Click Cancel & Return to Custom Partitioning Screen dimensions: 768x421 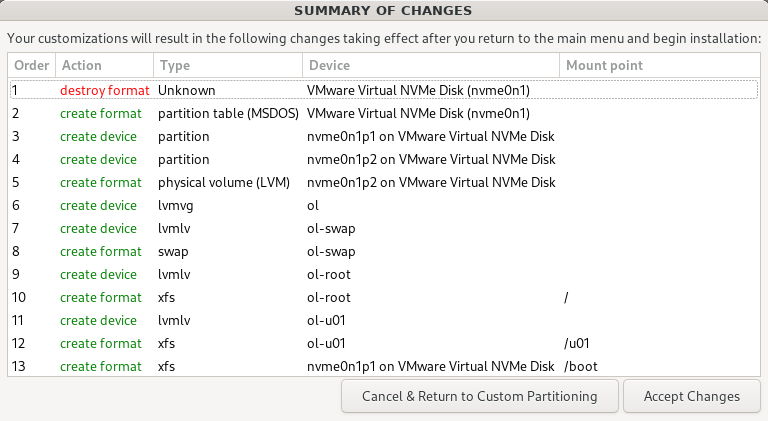pyautogui.click(x=479, y=396)
